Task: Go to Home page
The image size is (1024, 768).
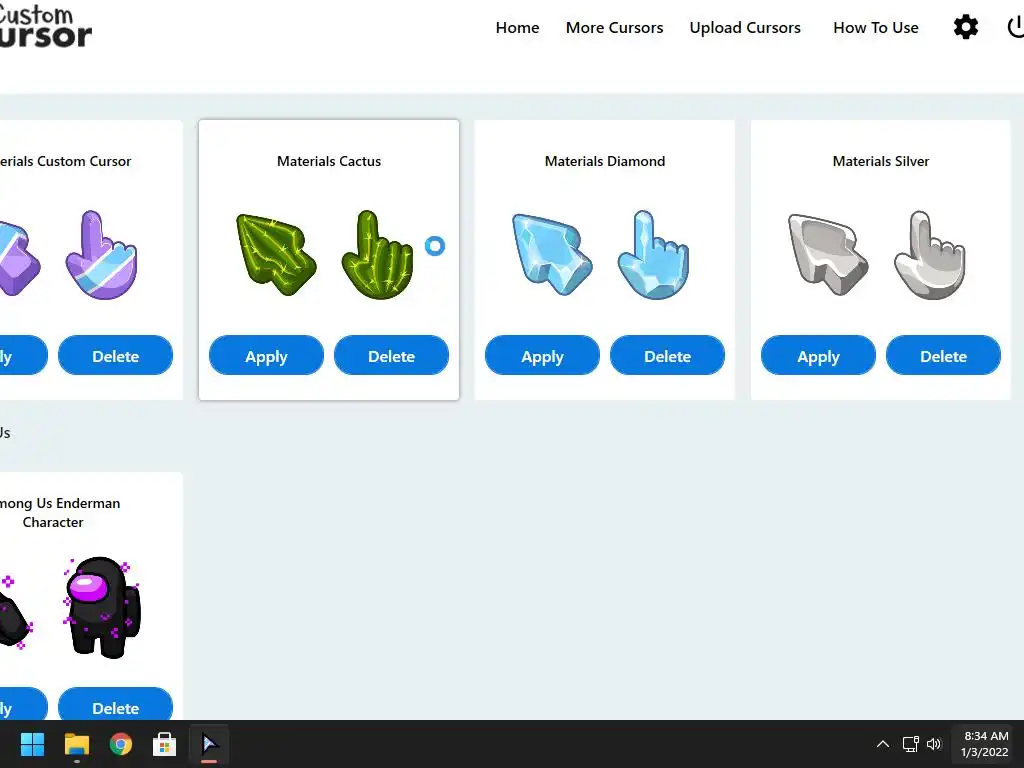Action: point(517,27)
